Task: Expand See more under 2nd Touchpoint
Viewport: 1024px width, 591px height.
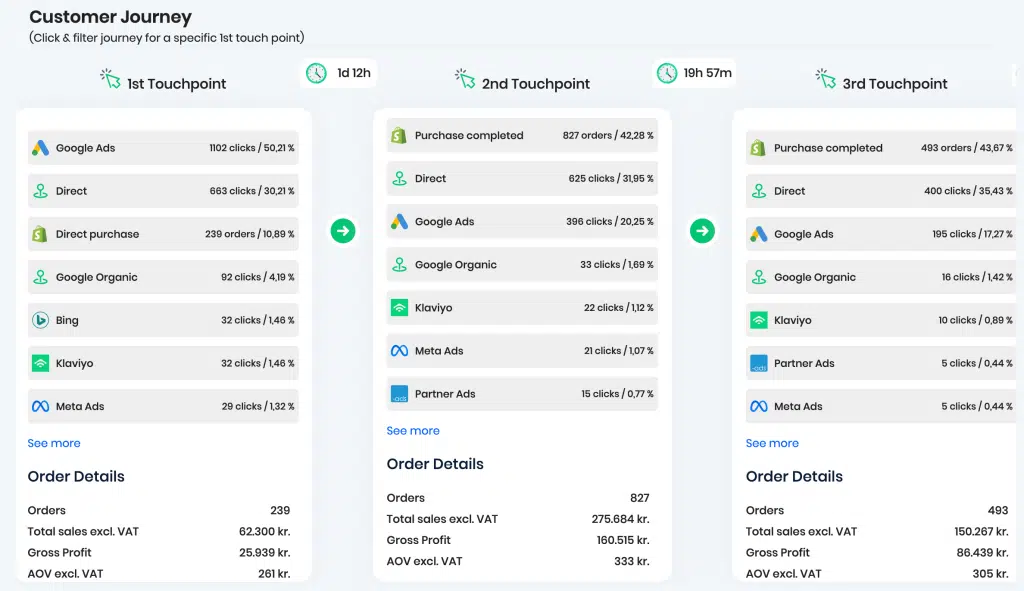Action: click(413, 430)
